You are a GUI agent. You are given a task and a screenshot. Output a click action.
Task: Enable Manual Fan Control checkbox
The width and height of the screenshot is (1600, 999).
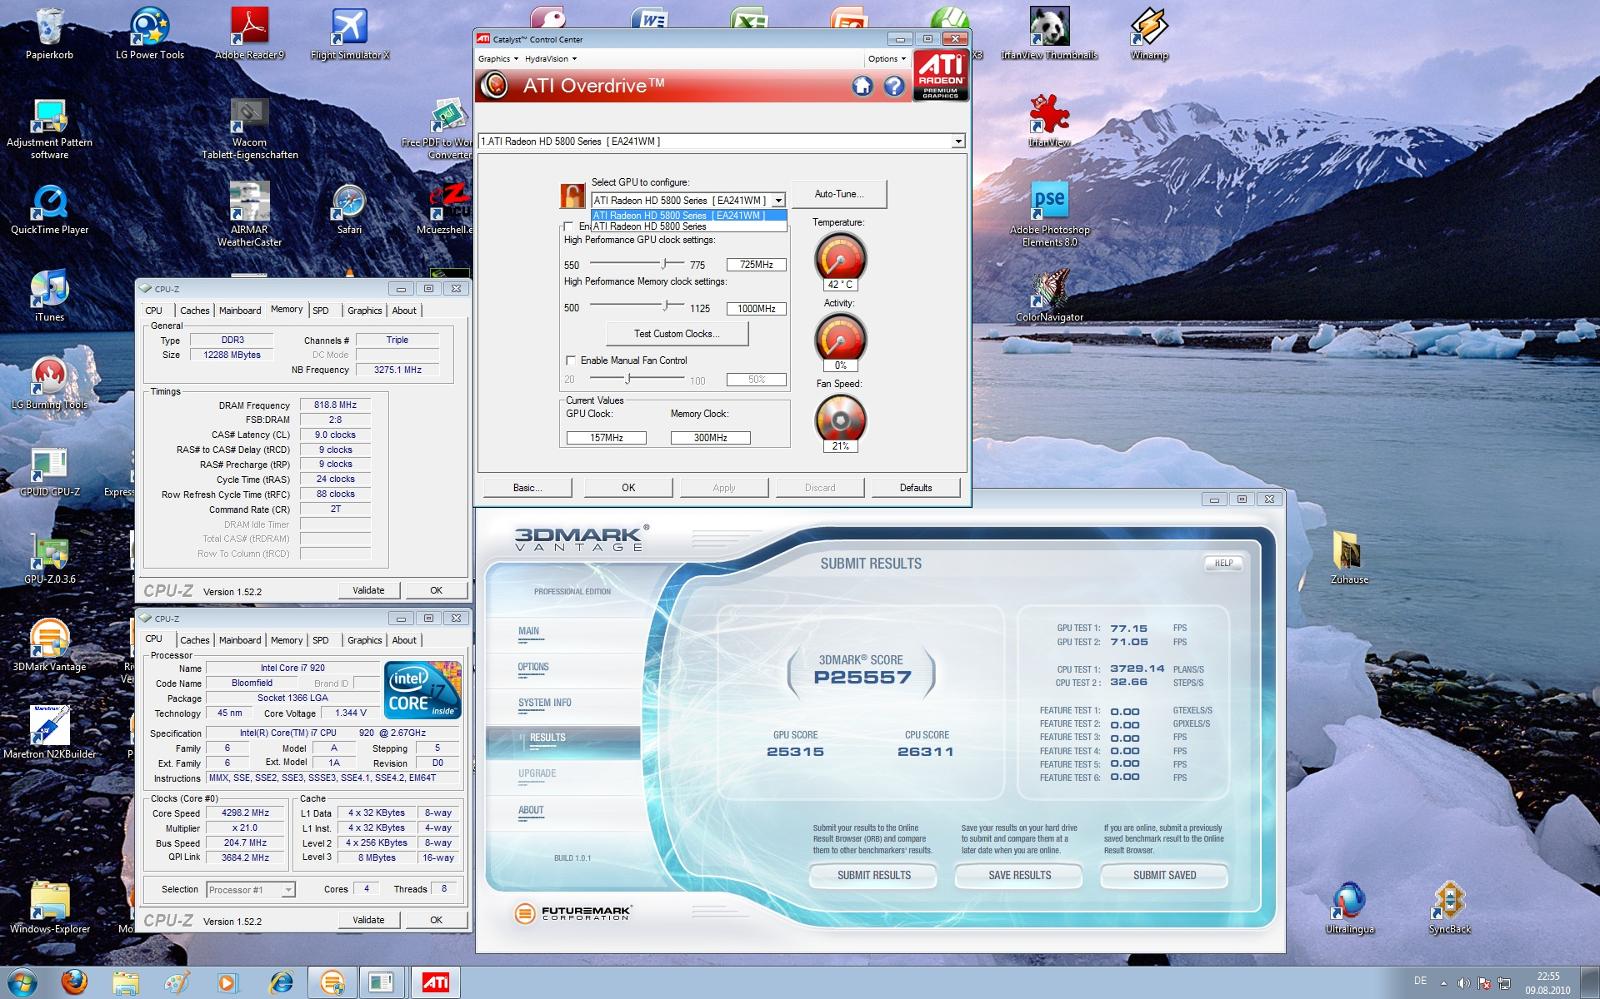tap(571, 360)
